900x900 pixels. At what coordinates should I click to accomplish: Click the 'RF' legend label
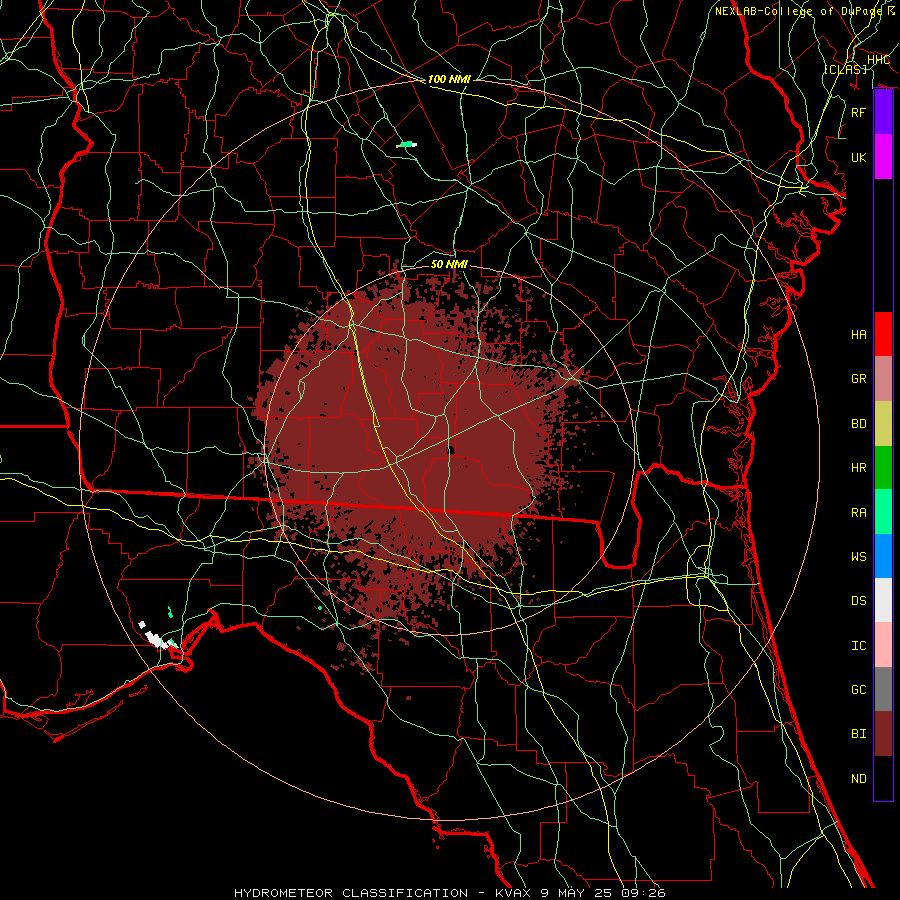click(859, 112)
